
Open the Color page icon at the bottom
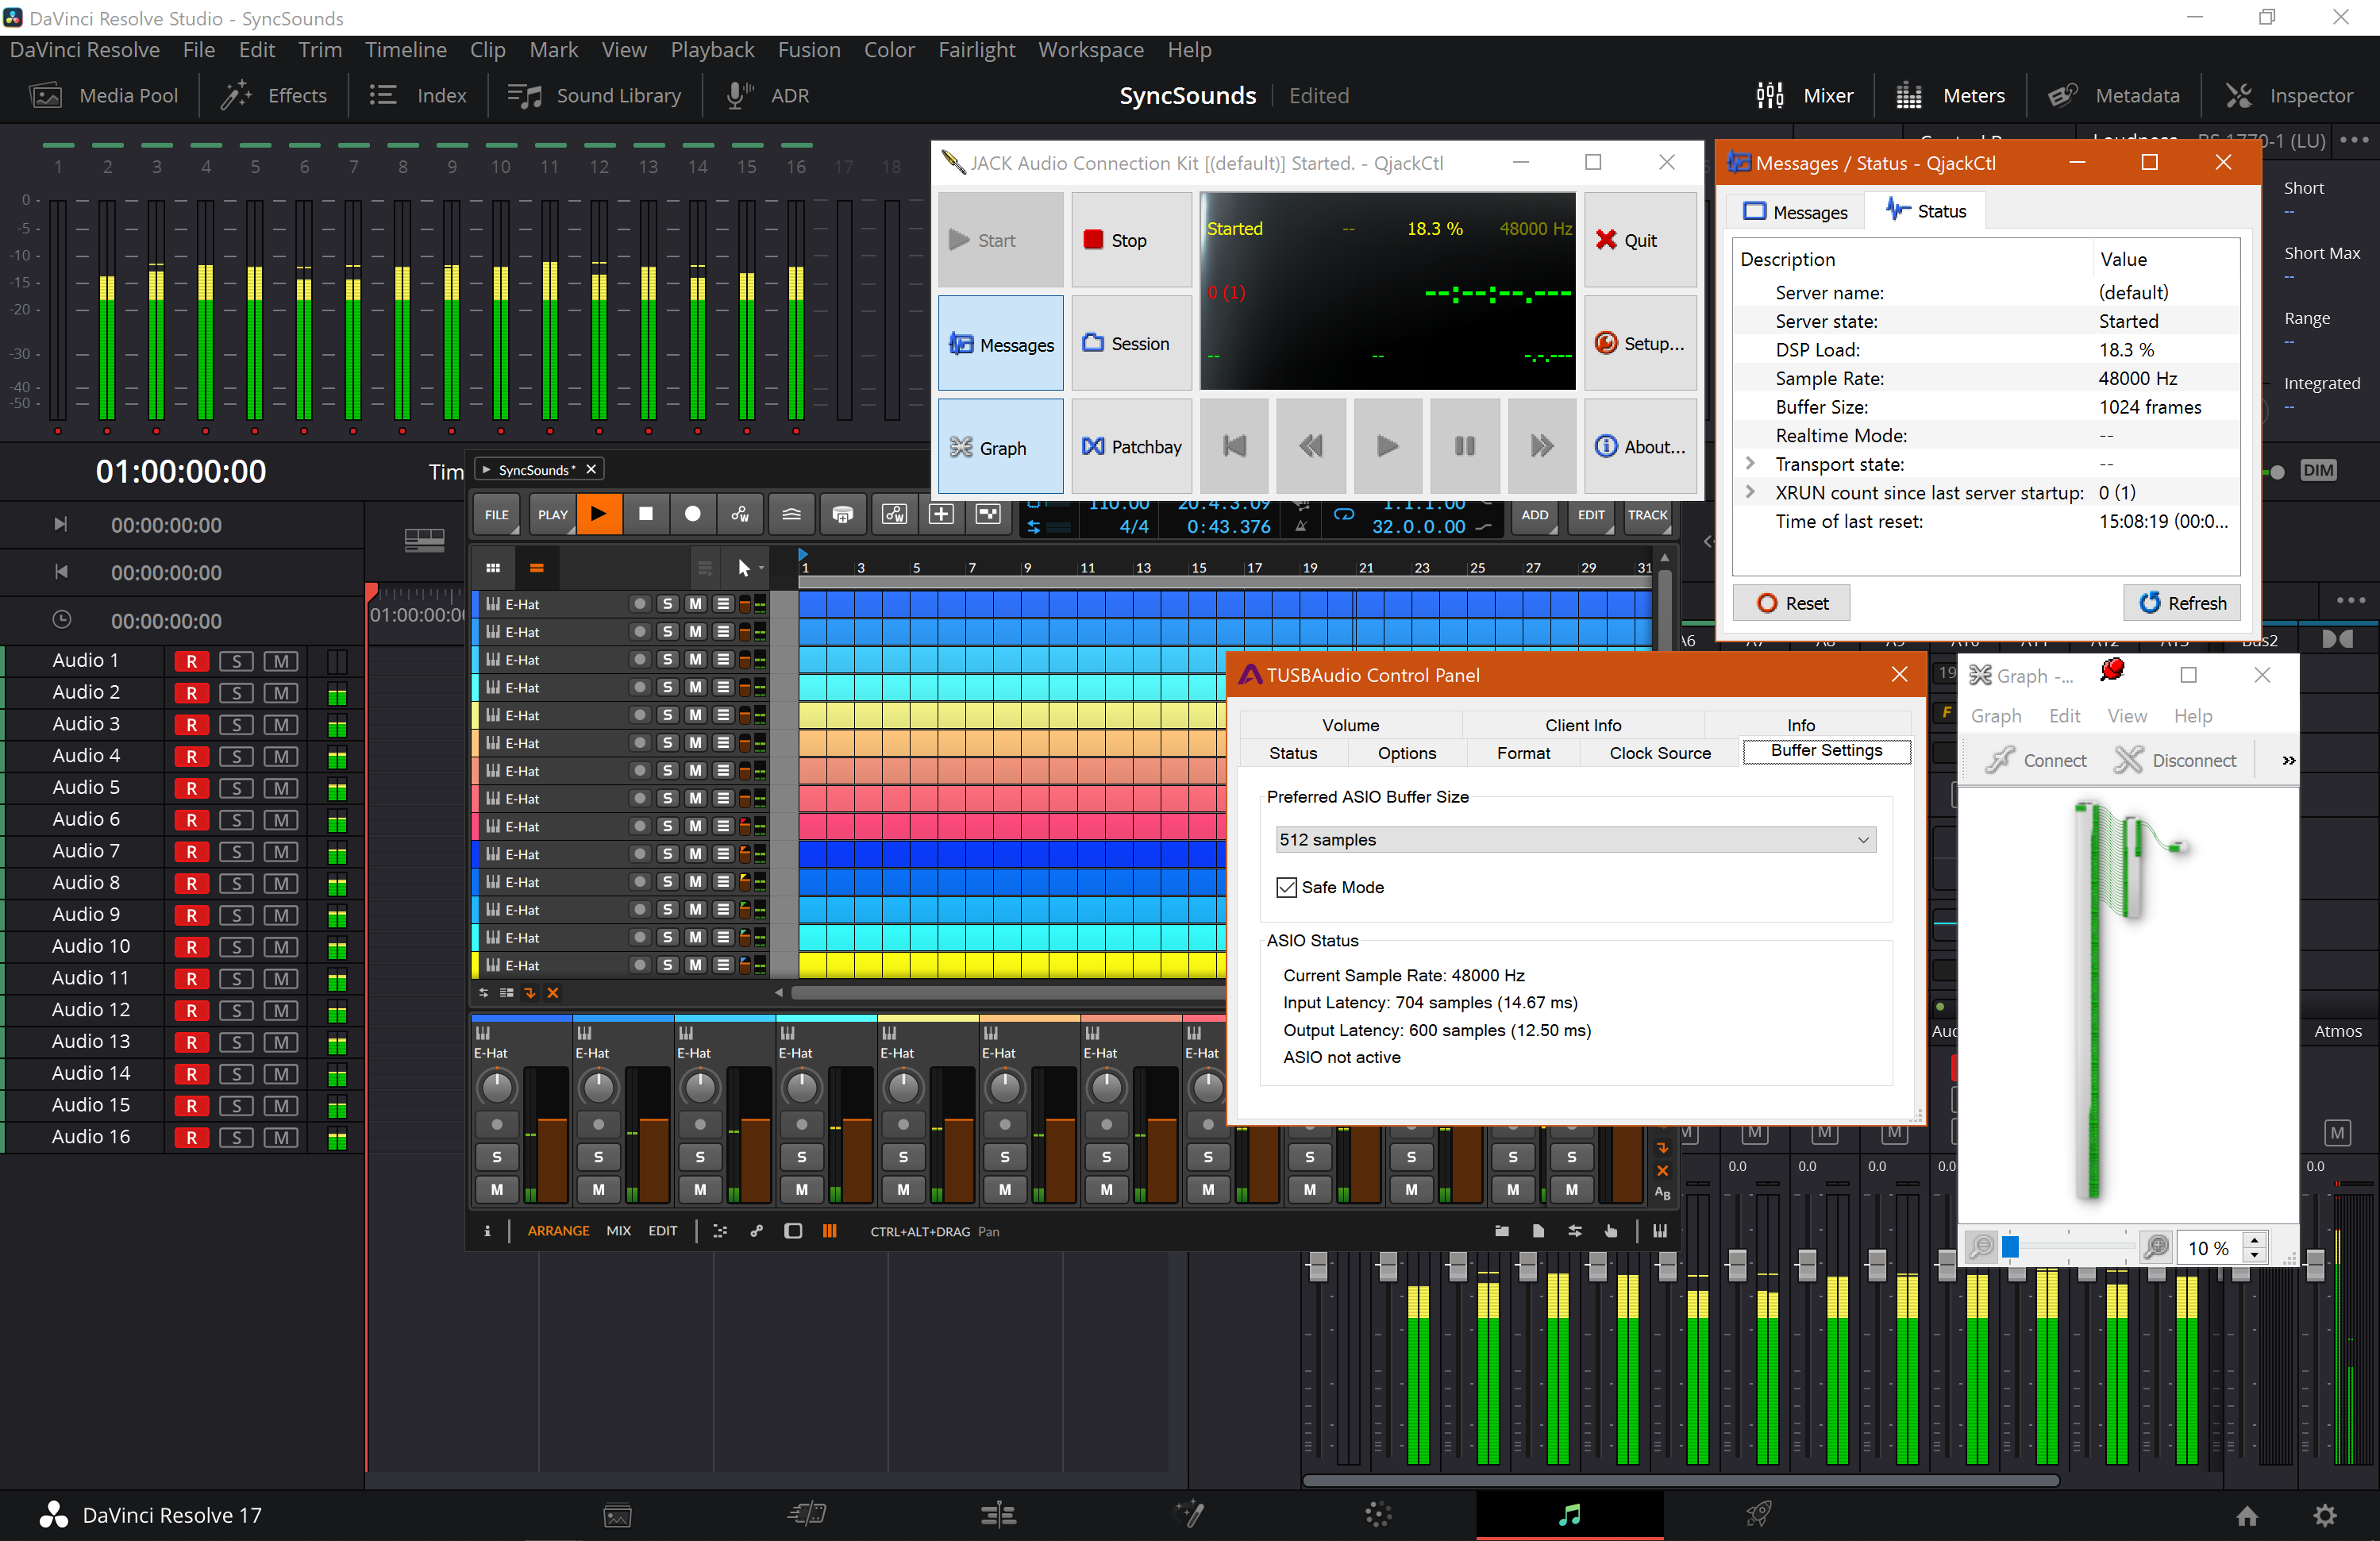[x=1379, y=1514]
